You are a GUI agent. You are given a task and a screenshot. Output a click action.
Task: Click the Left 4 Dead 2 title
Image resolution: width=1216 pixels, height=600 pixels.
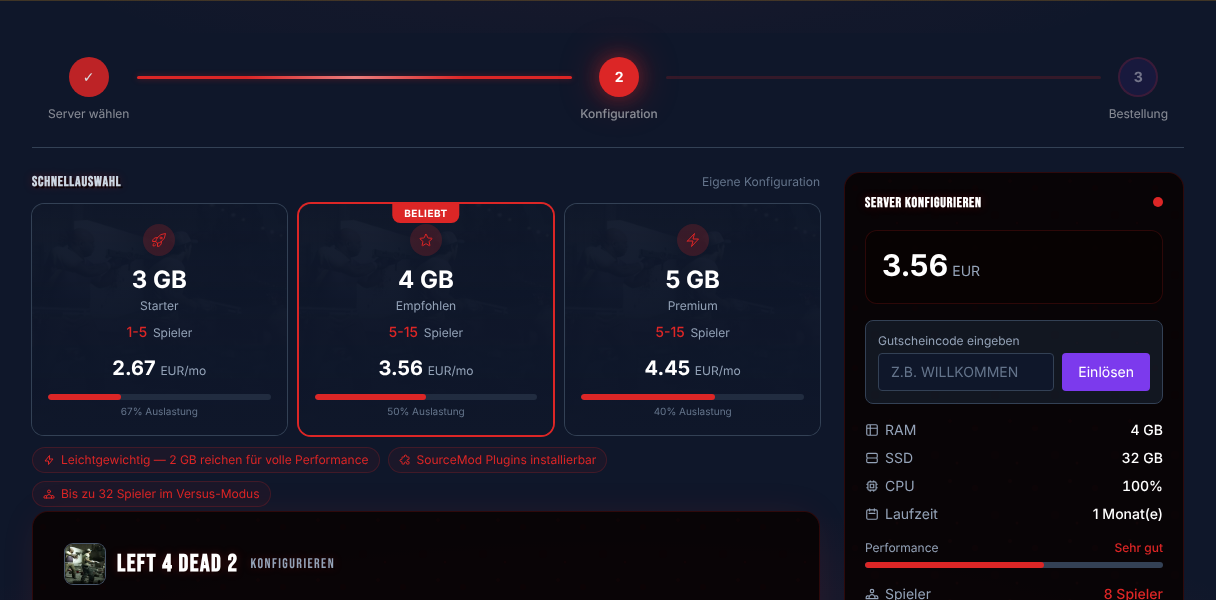point(177,563)
